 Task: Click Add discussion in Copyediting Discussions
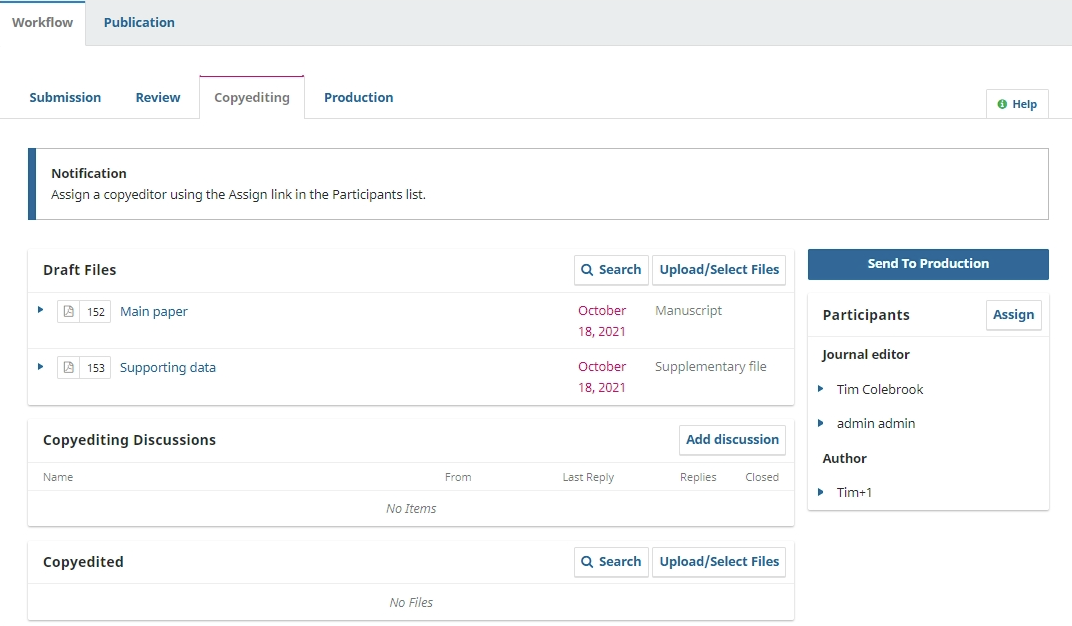click(732, 440)
